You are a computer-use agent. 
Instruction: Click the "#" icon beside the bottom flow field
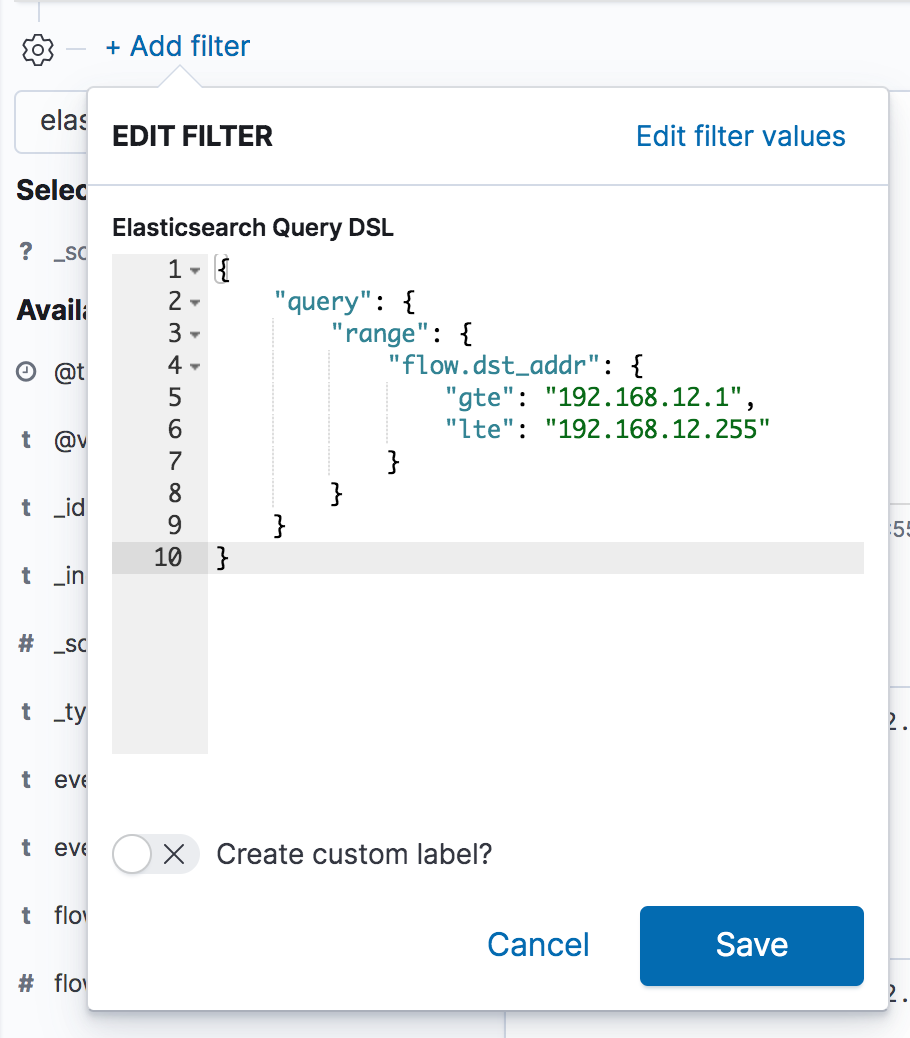click(25, 982)
